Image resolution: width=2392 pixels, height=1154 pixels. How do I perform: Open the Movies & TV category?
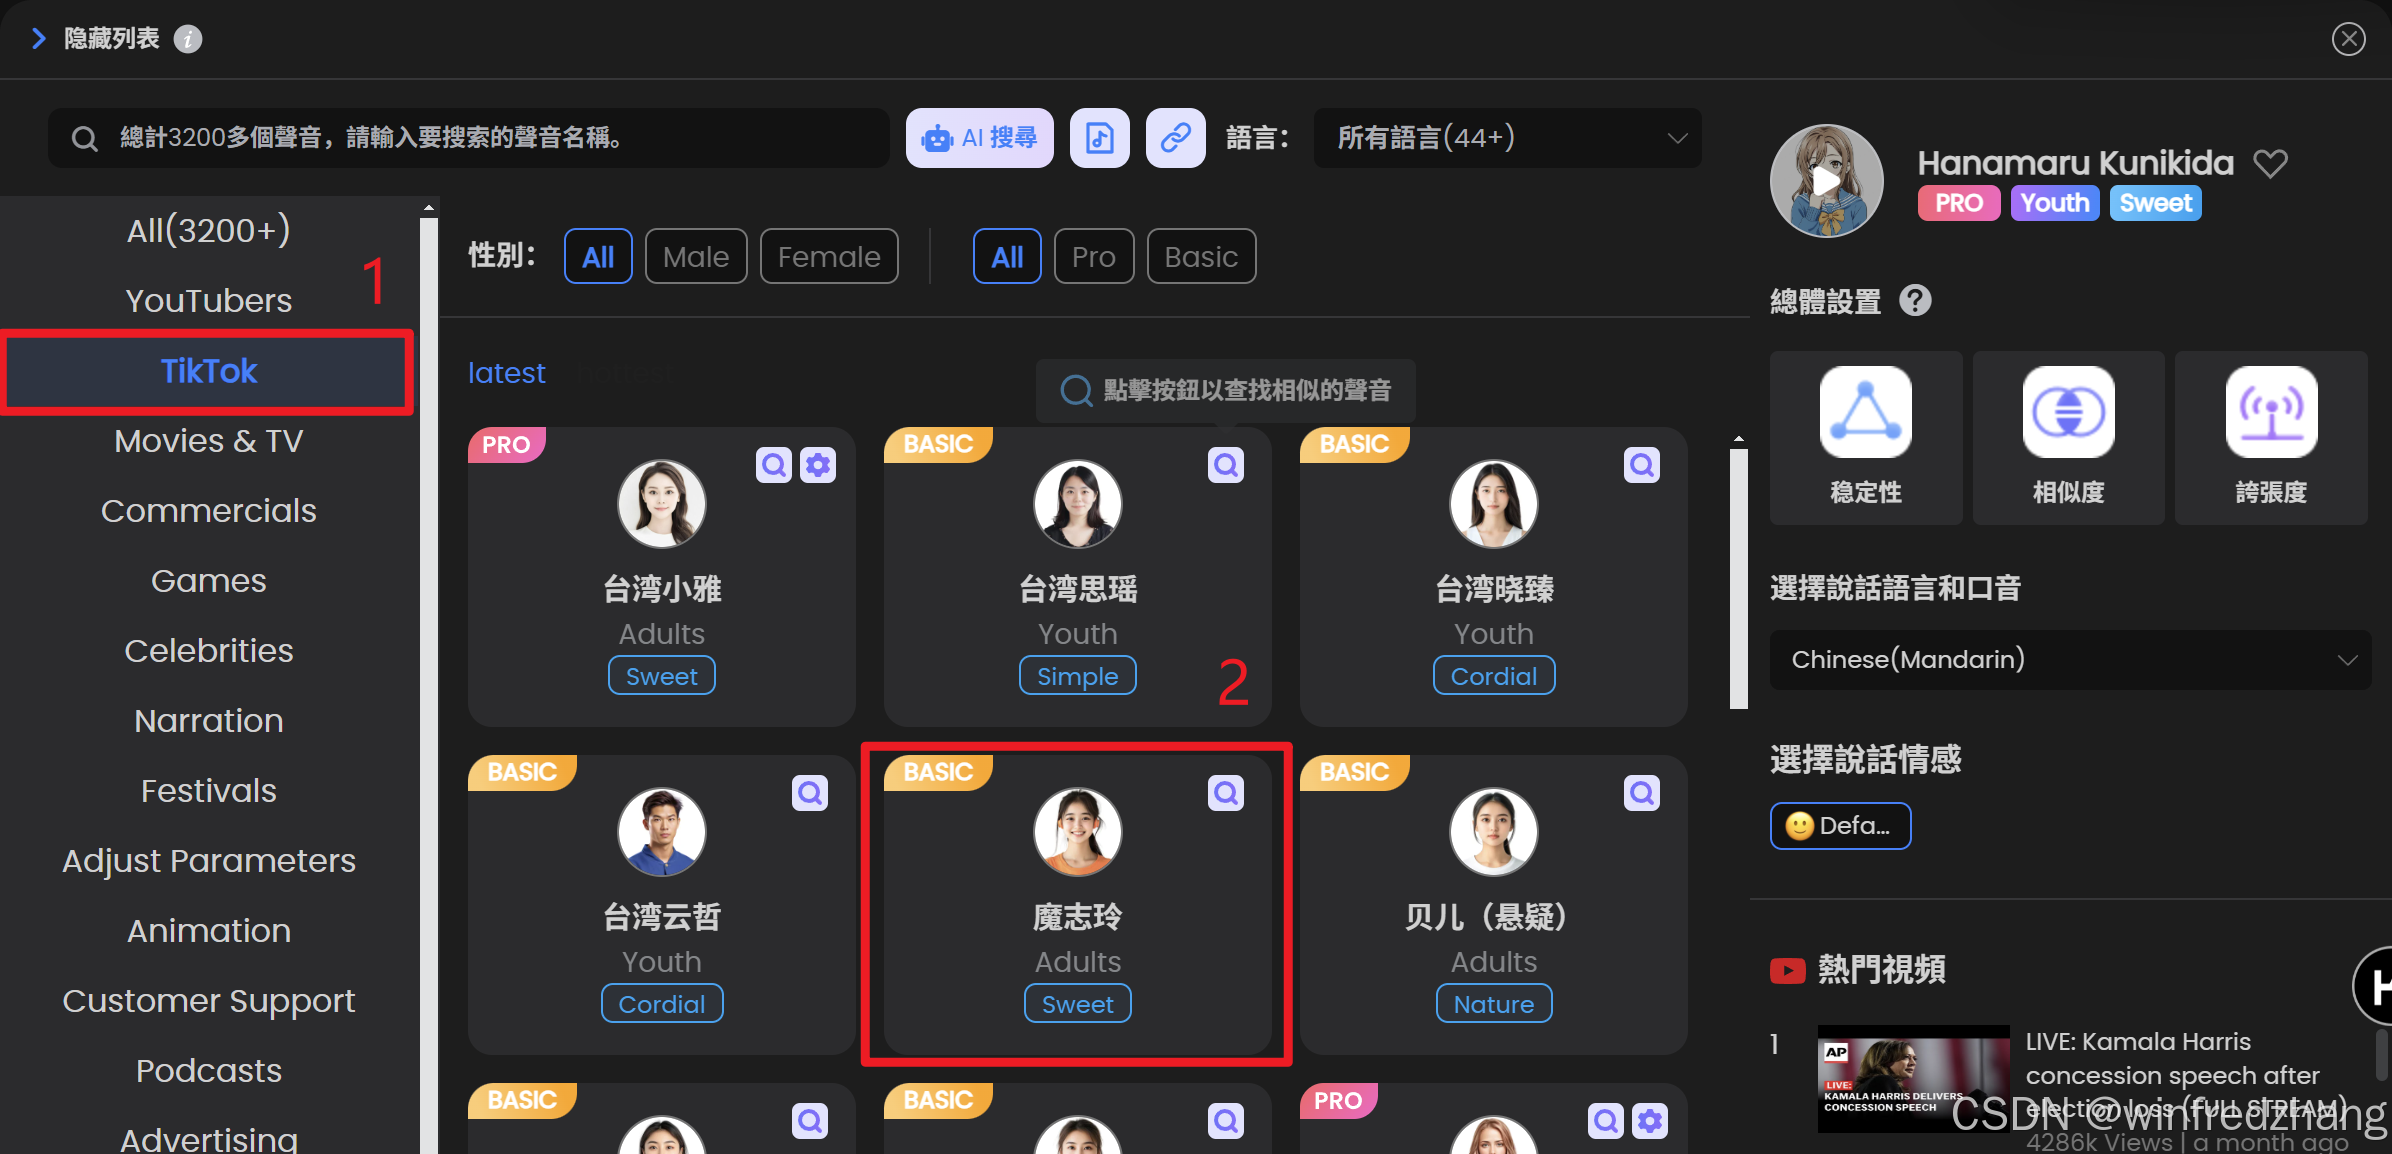click(209, 441)
